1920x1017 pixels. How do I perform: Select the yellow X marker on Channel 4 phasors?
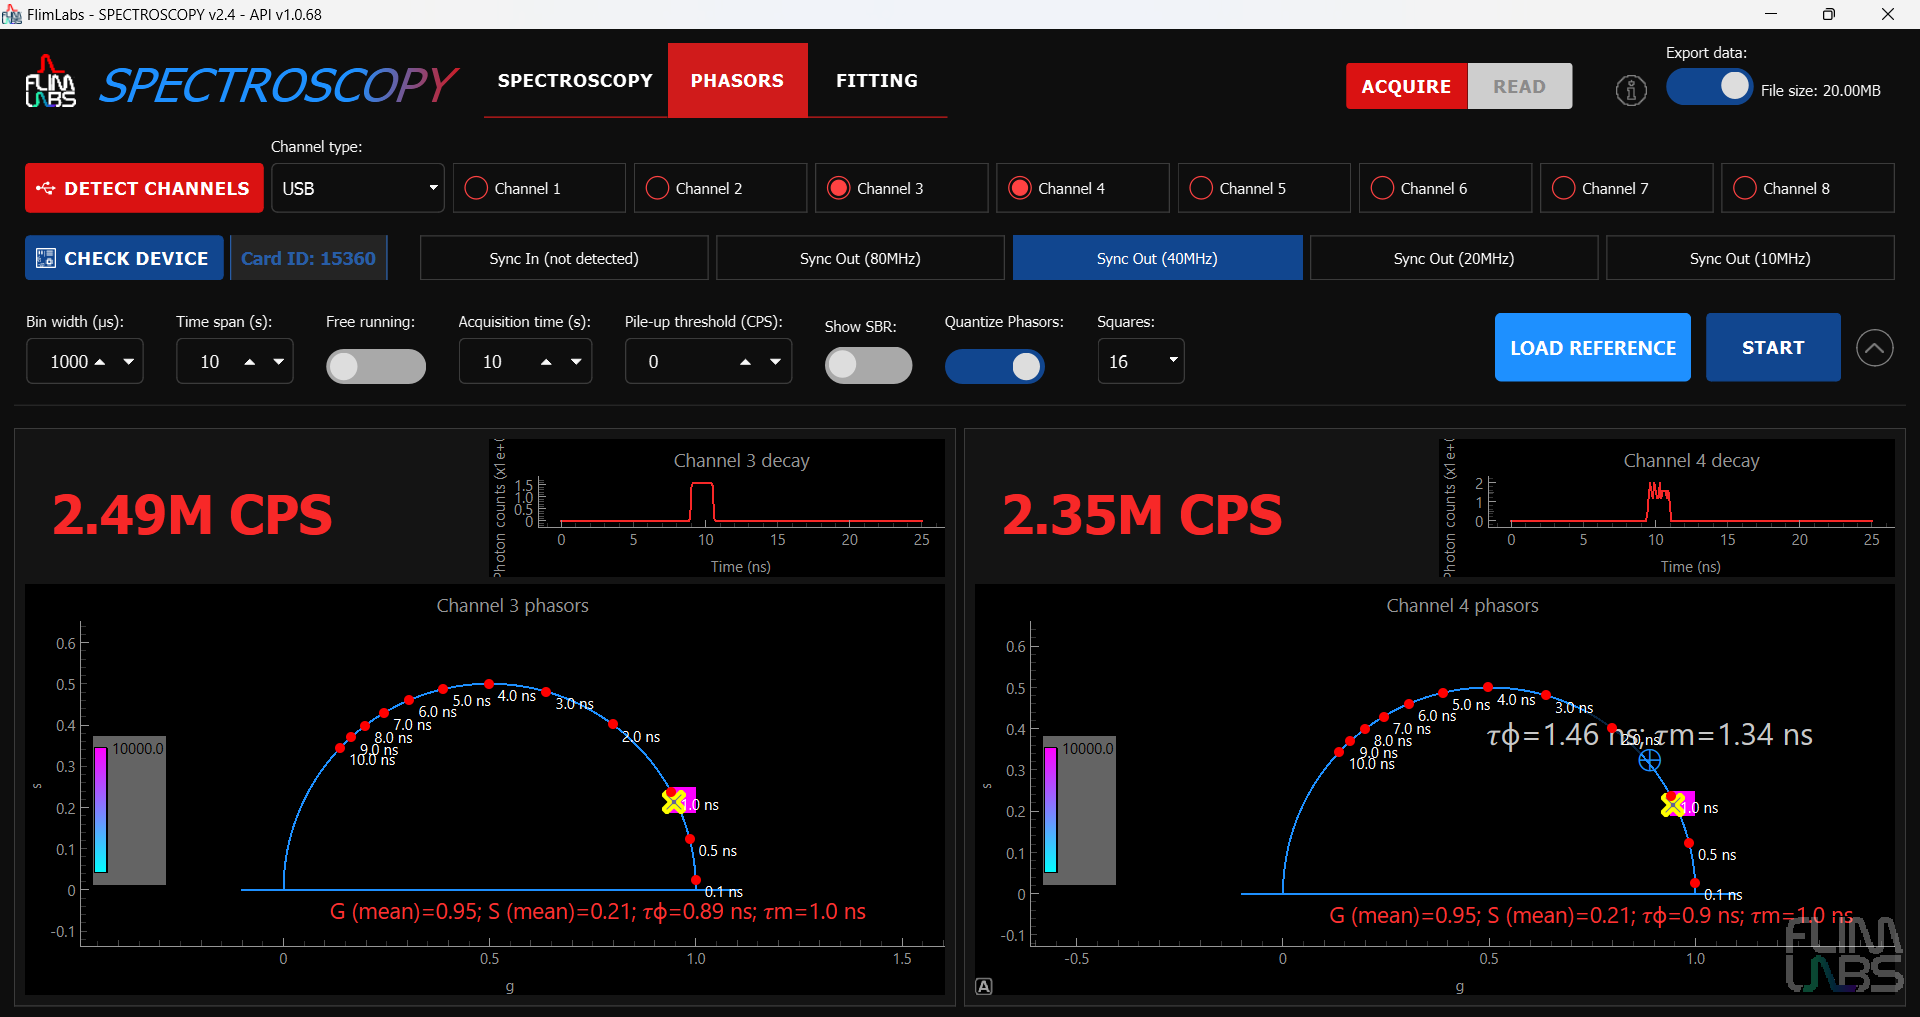point(1673,805)
